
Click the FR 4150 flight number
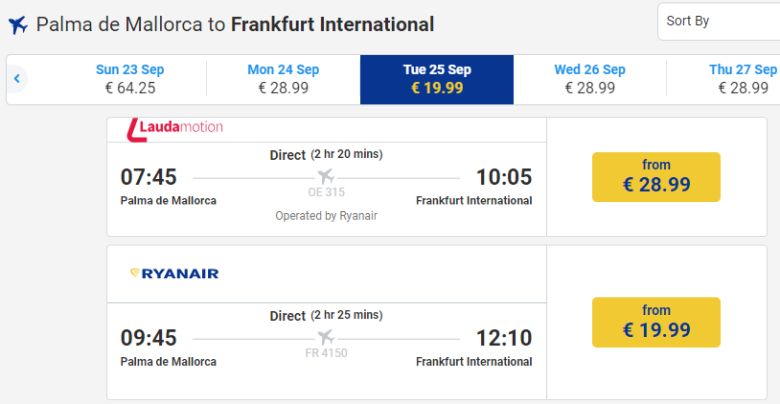(x=326, y=353)
